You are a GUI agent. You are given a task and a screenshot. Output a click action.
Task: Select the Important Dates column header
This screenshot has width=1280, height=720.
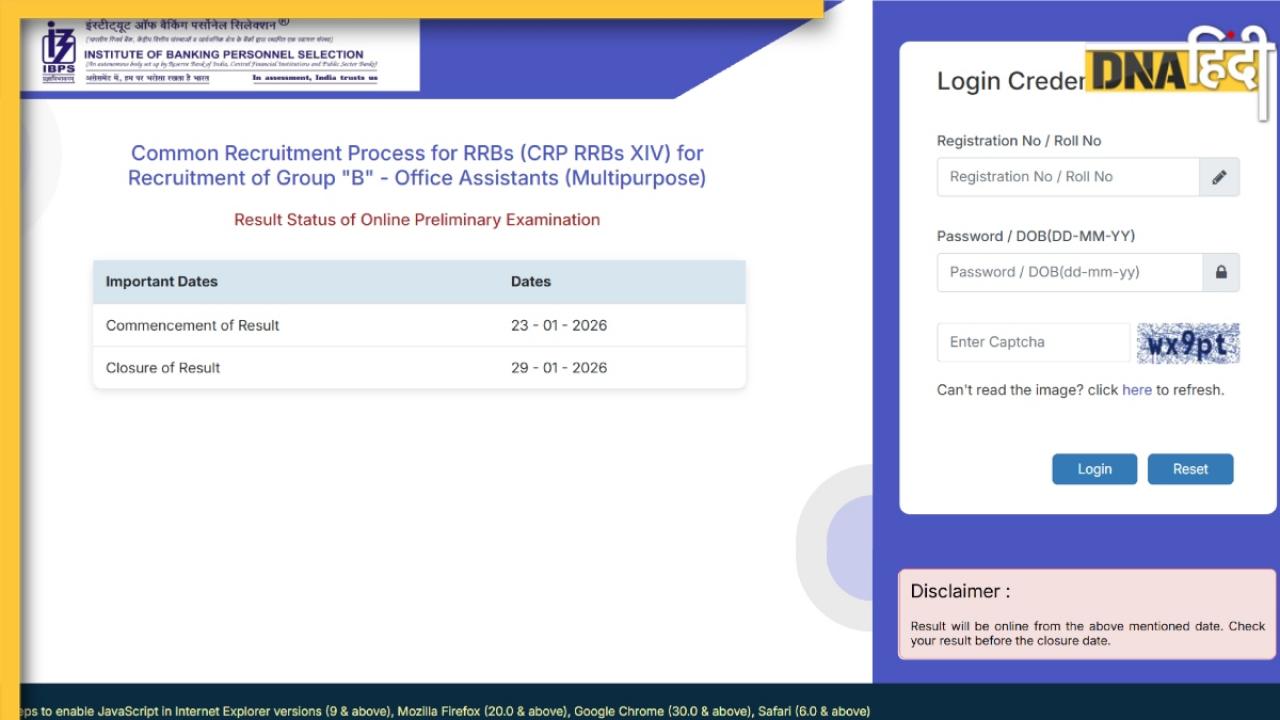point(162,282)
